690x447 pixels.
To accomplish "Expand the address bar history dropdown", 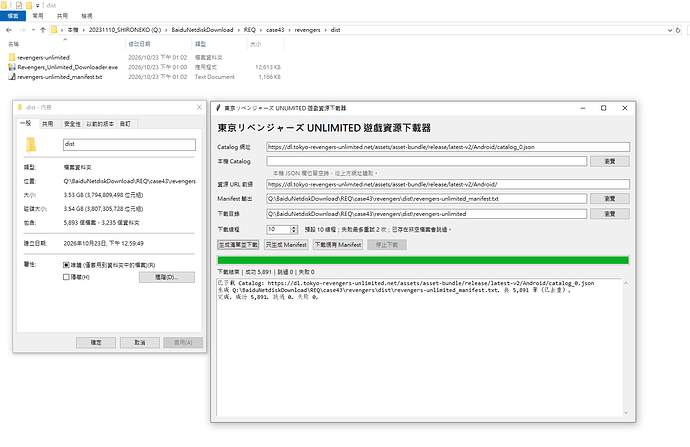I will pyautogui.click(x=670, y=30).
